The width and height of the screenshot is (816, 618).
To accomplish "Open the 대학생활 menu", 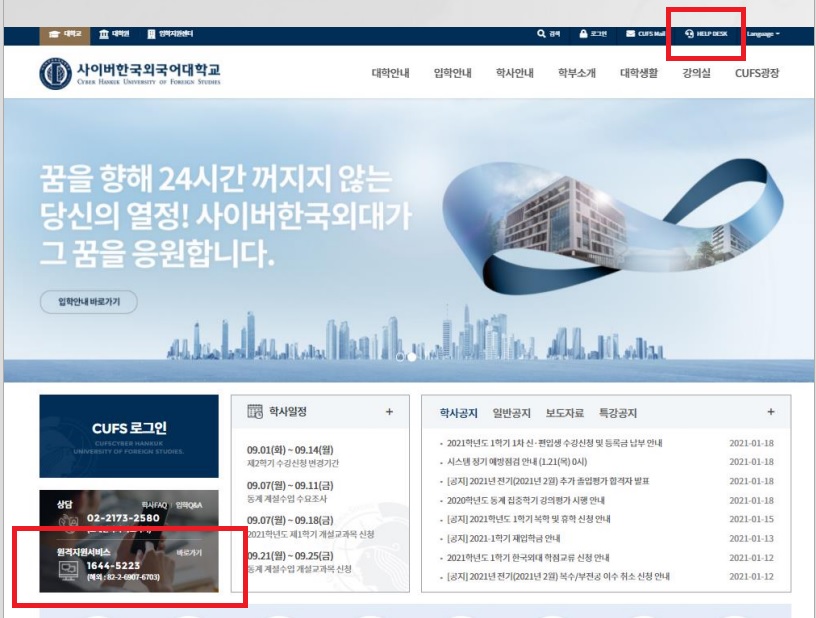I will coord(639,73).
